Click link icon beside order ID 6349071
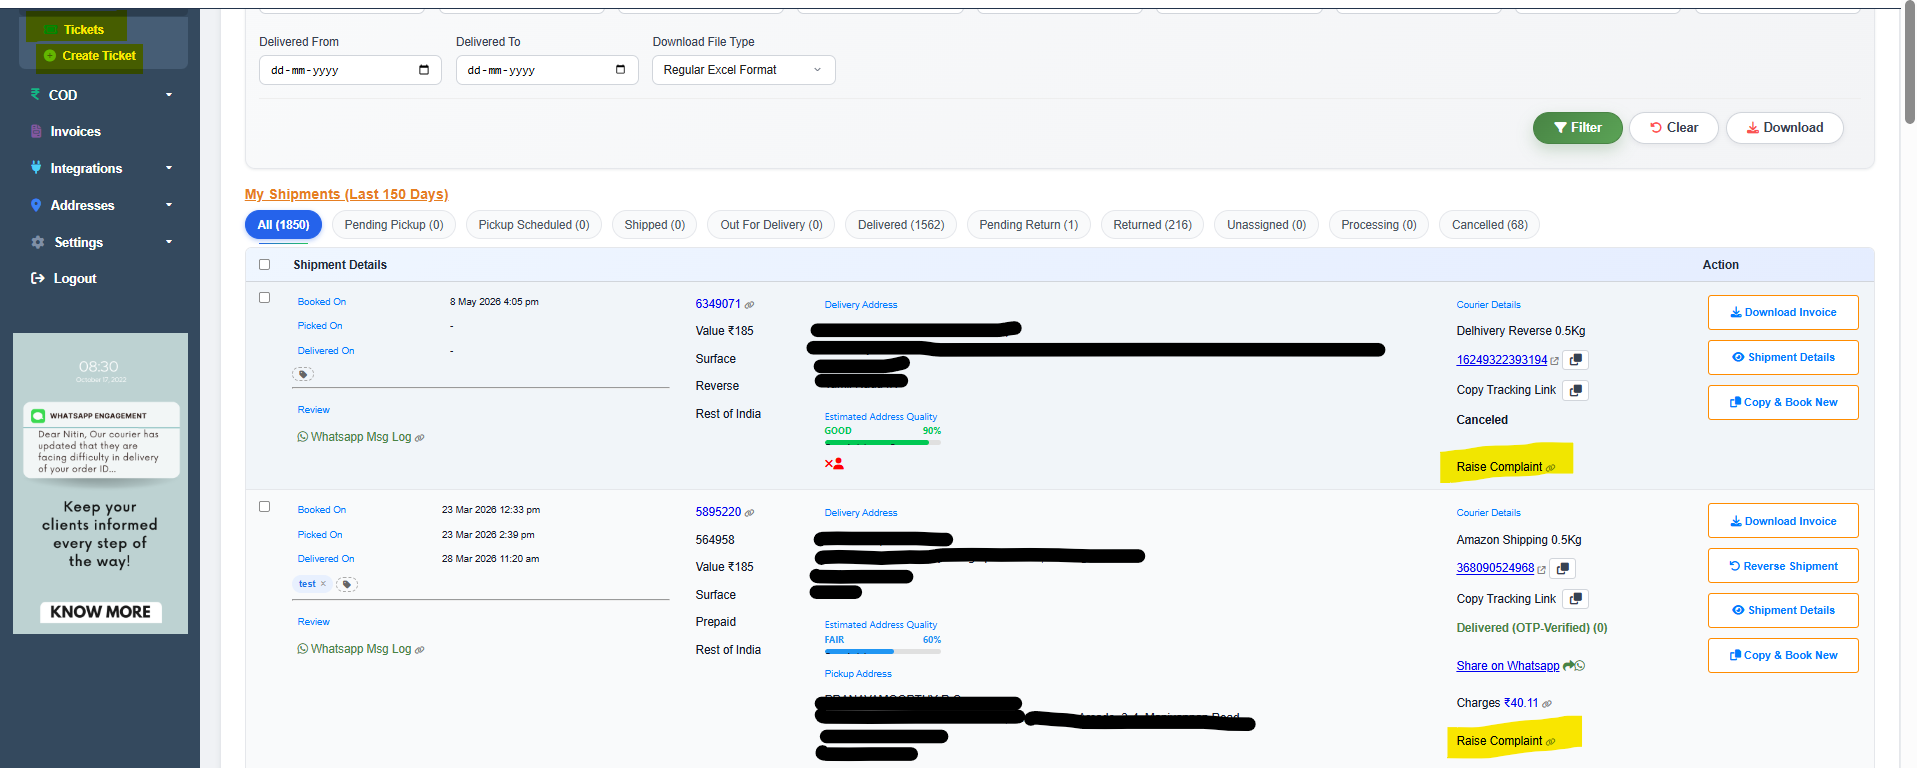Image resolution: width=1917 pixels, height=768 pixels. 750,305
